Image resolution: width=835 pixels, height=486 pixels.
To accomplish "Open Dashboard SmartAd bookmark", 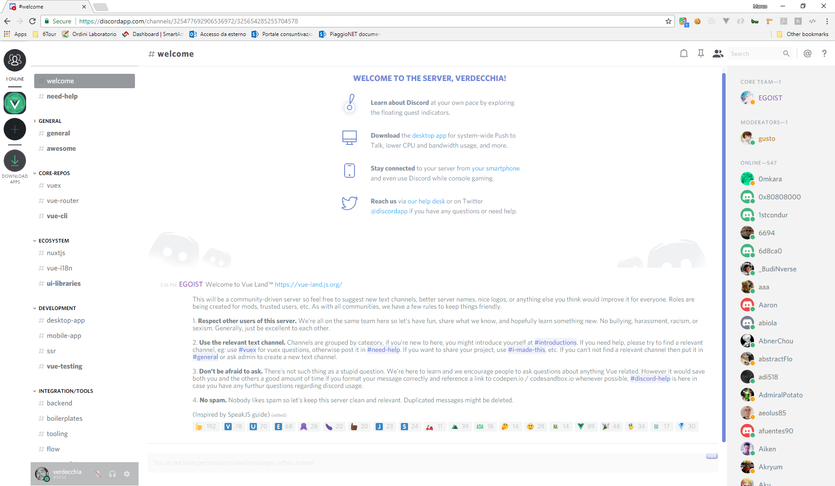I will [x=153, y=34].
